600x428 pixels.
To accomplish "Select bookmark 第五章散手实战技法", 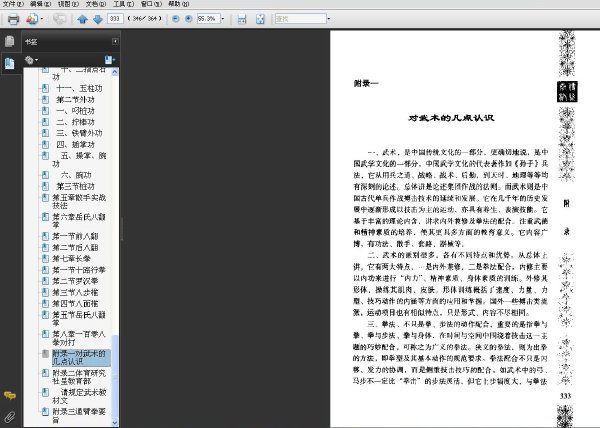I will (79, 202).
